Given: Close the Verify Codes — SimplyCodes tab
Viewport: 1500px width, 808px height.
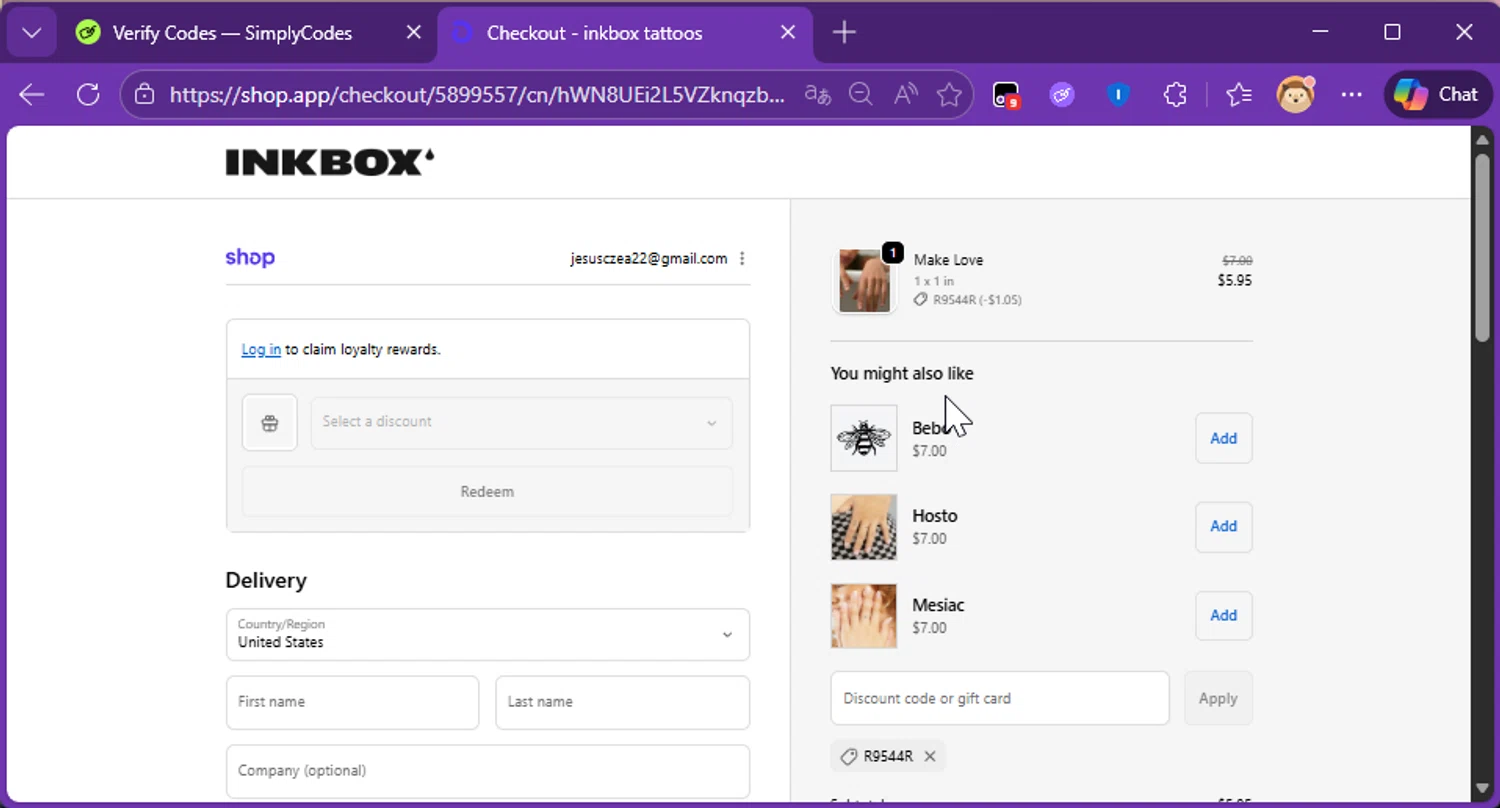Looking at the screenshot, I should (413, 33).
